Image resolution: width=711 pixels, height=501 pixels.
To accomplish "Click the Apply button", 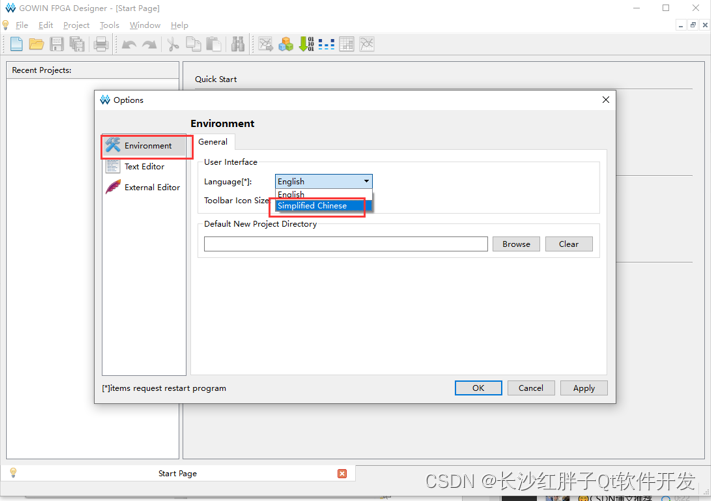I will (x=584, y=388).
